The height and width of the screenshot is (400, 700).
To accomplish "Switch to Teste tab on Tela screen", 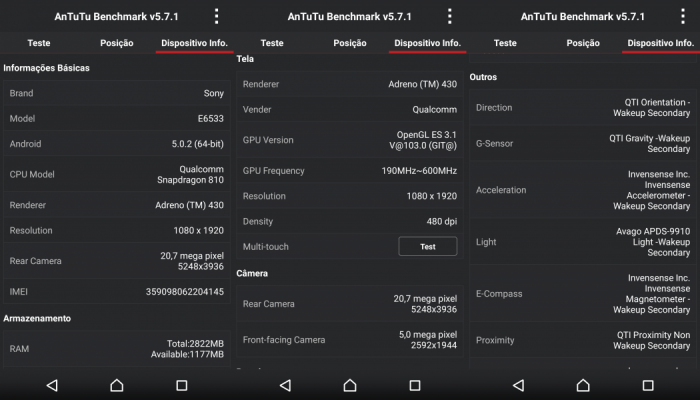I will pyautogui.click(x=272, y=43).
